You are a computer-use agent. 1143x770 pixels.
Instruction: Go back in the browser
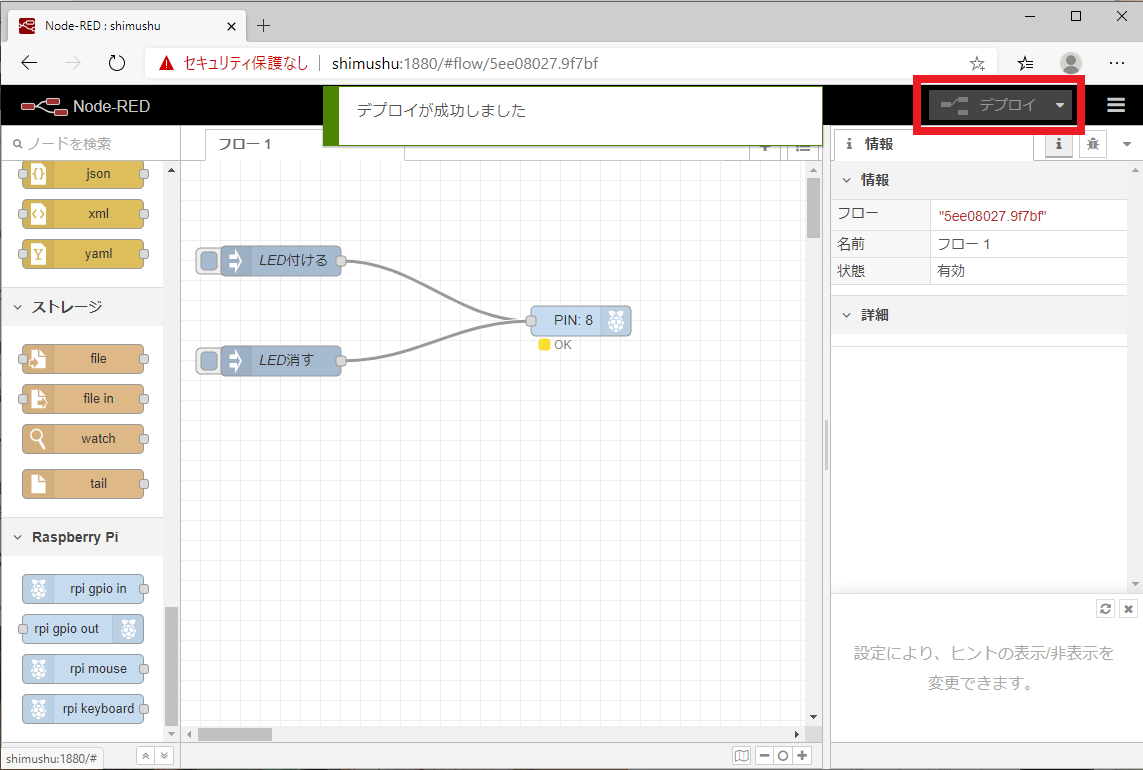(29, 63)
